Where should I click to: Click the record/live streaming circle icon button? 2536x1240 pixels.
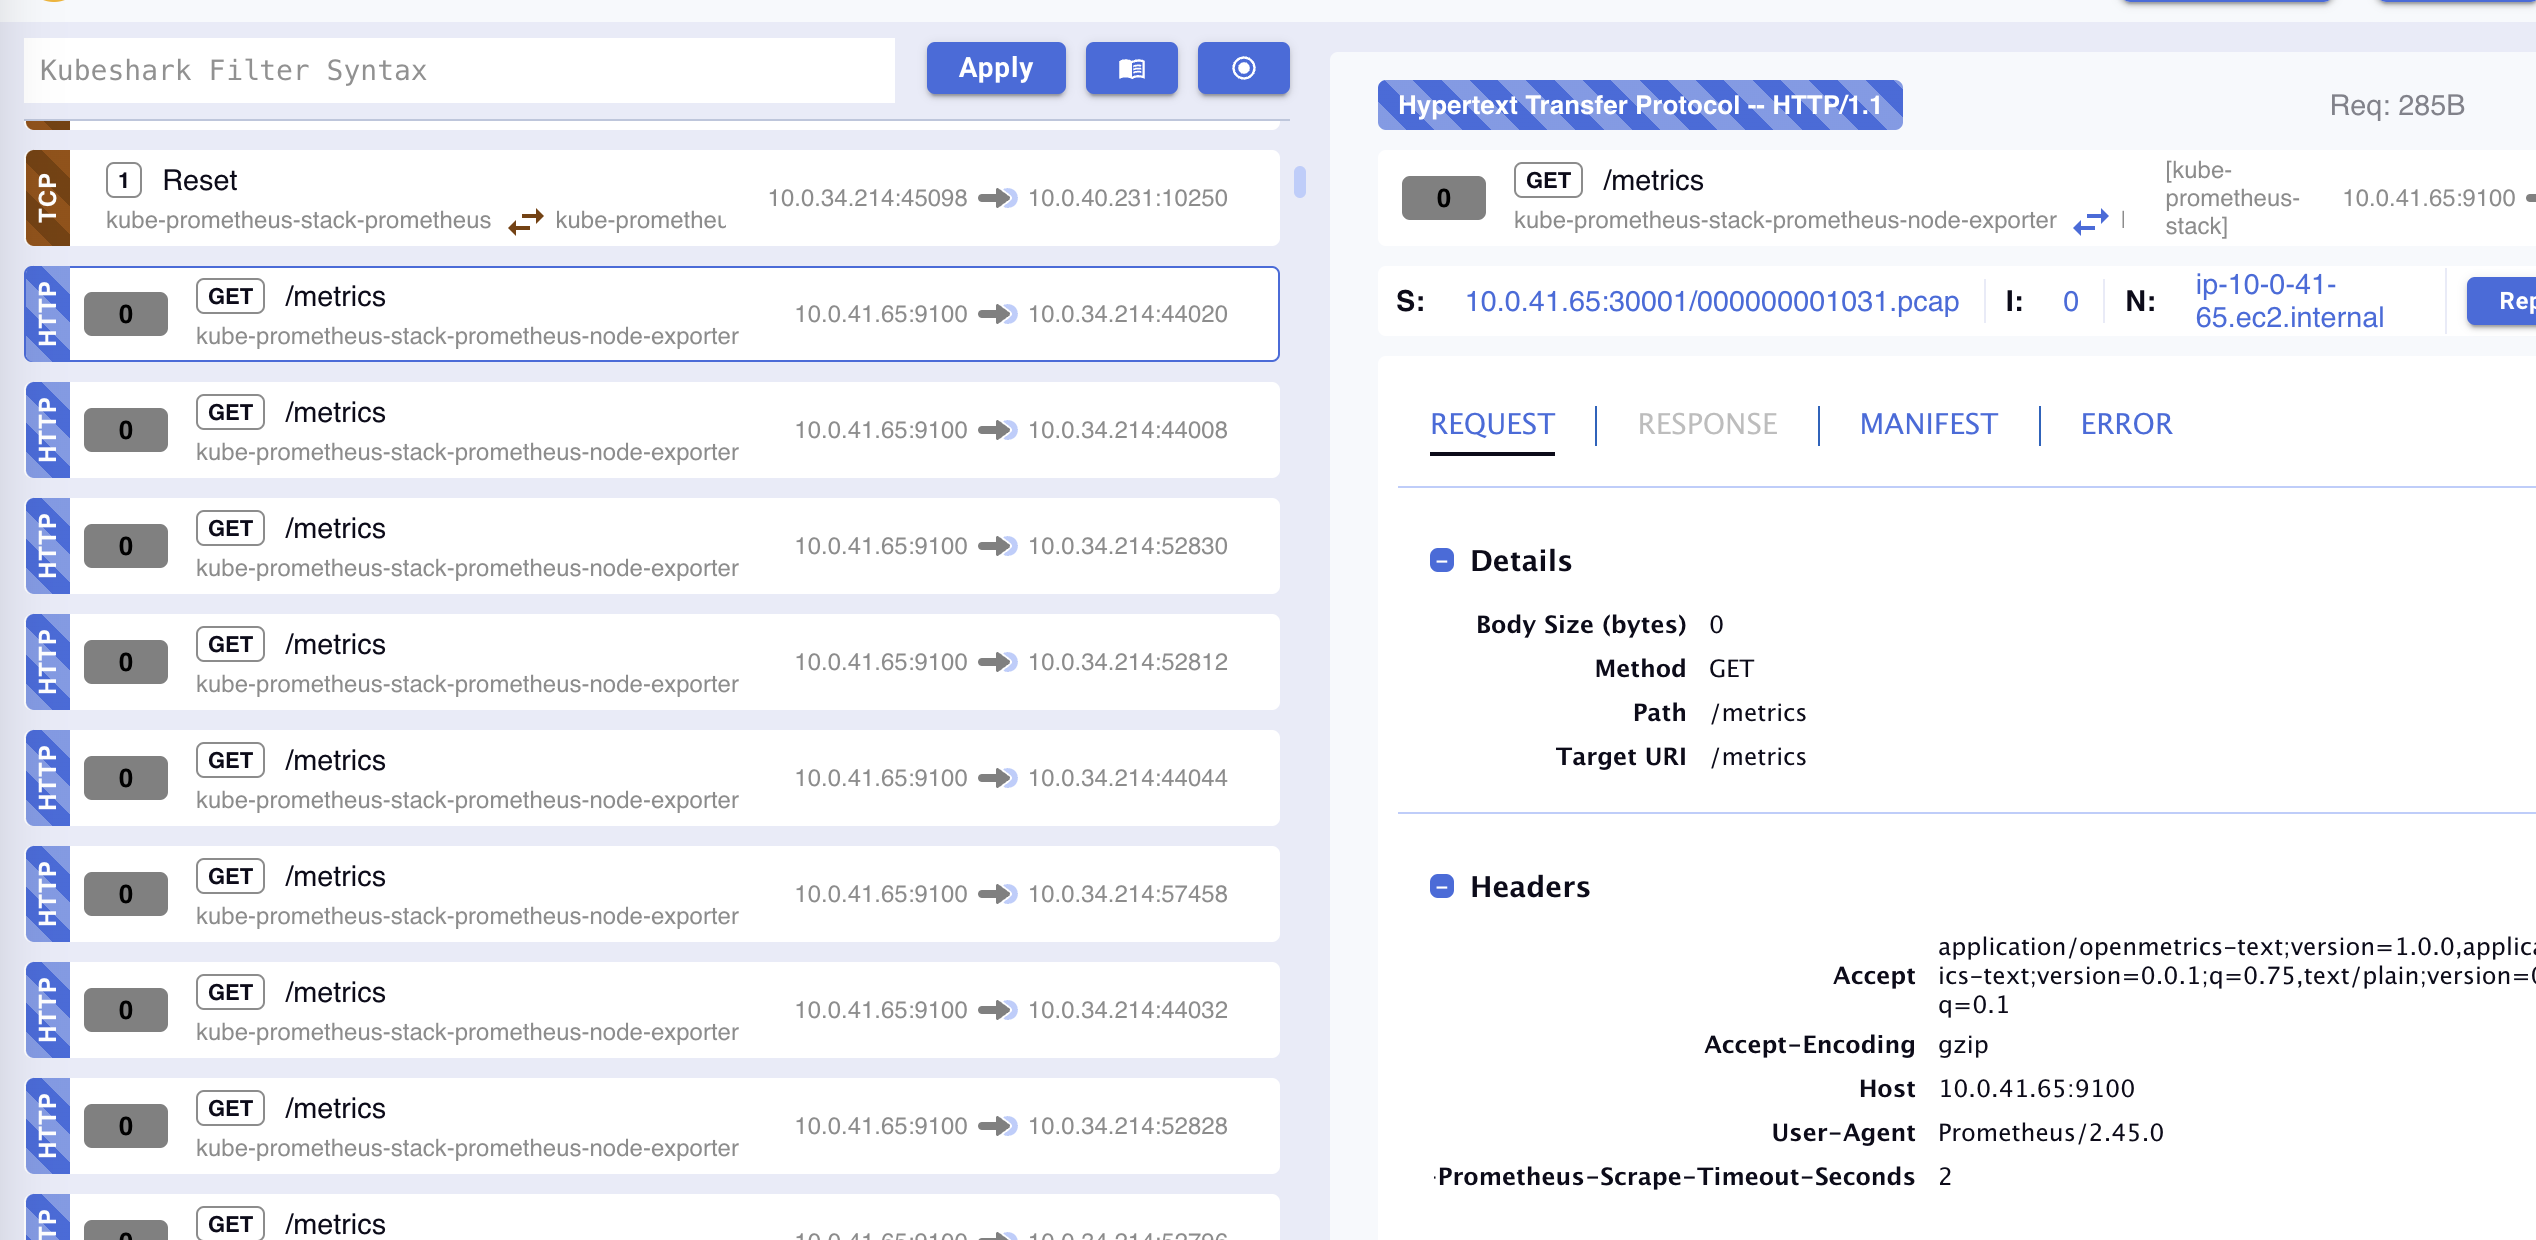(1243, 68)
